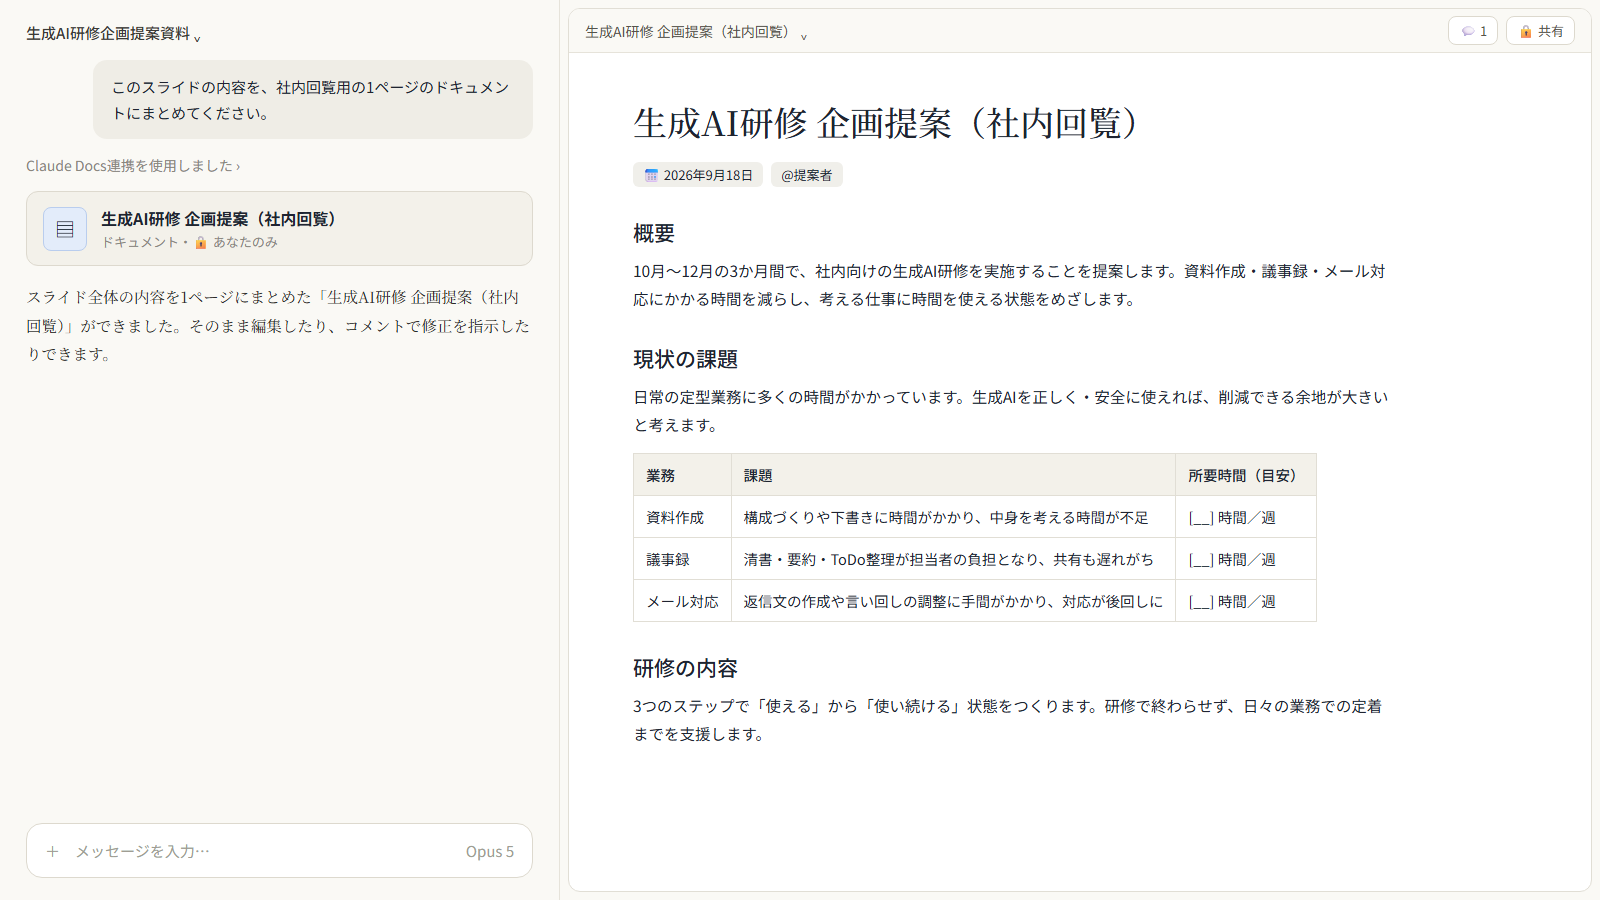This screenshot has height=900, width=1600.
Task: Click the user message bubble about スライド
Action: pos(313,100)
